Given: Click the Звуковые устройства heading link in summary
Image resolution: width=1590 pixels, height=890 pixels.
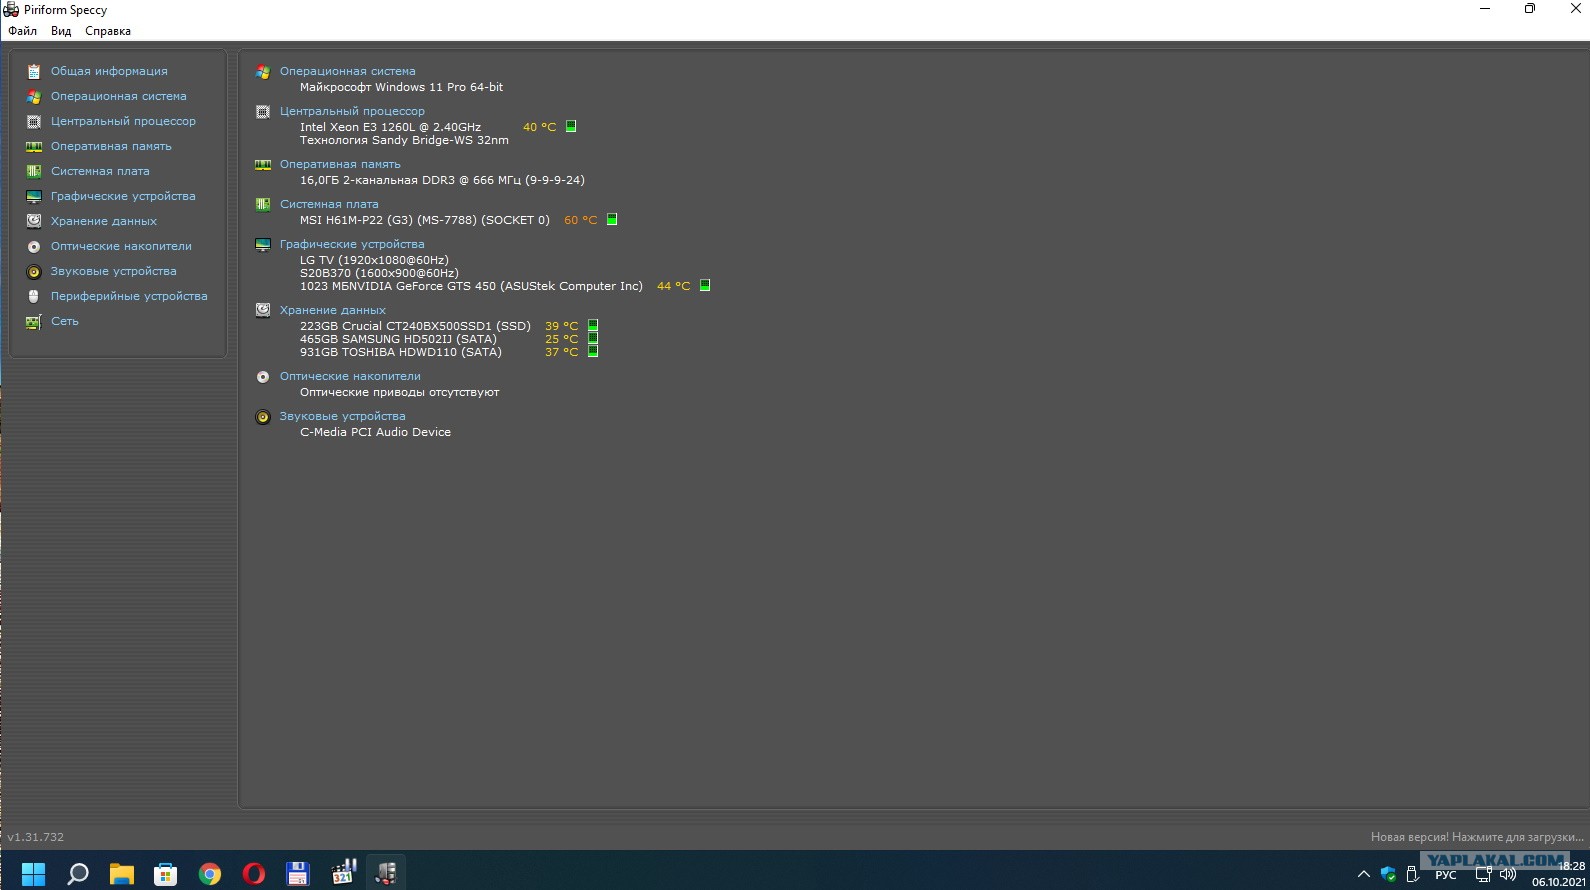Looking at the screenshot, I should [x=343, y=416].
